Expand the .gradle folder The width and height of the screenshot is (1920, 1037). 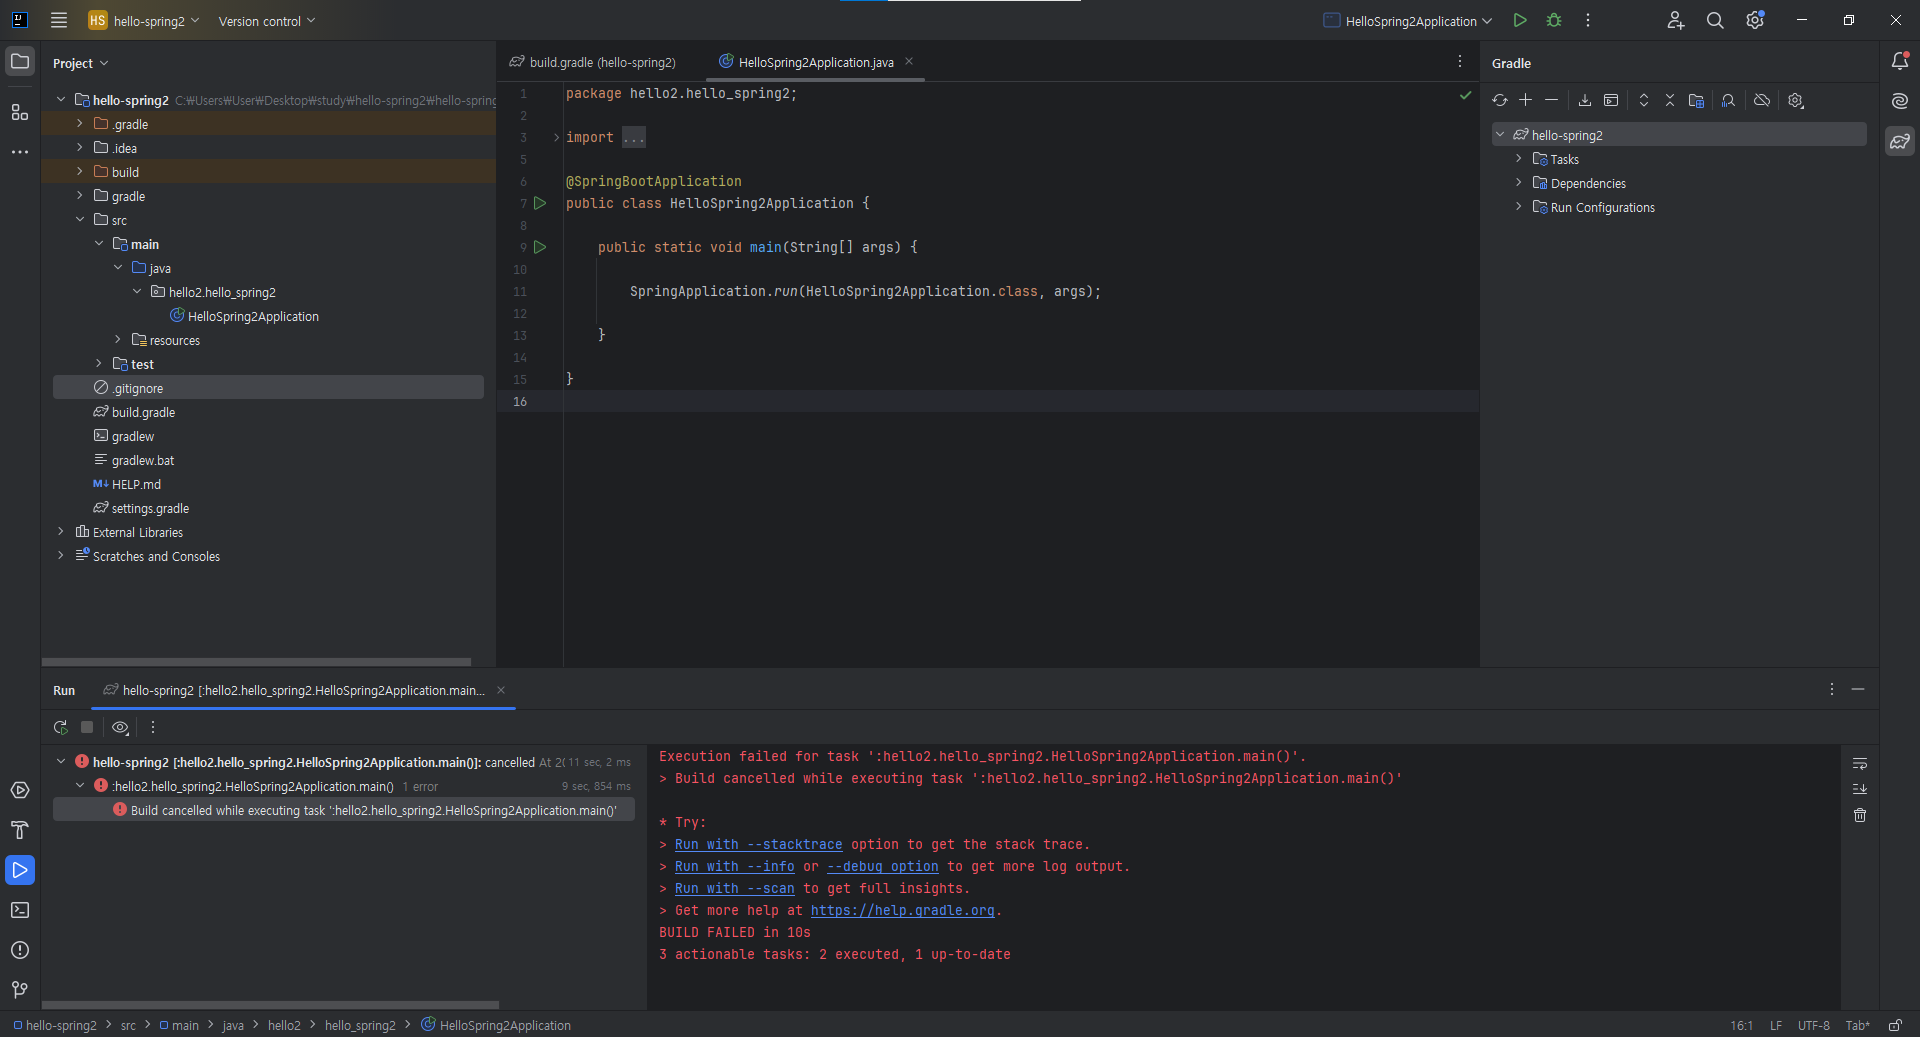(80, 124)
